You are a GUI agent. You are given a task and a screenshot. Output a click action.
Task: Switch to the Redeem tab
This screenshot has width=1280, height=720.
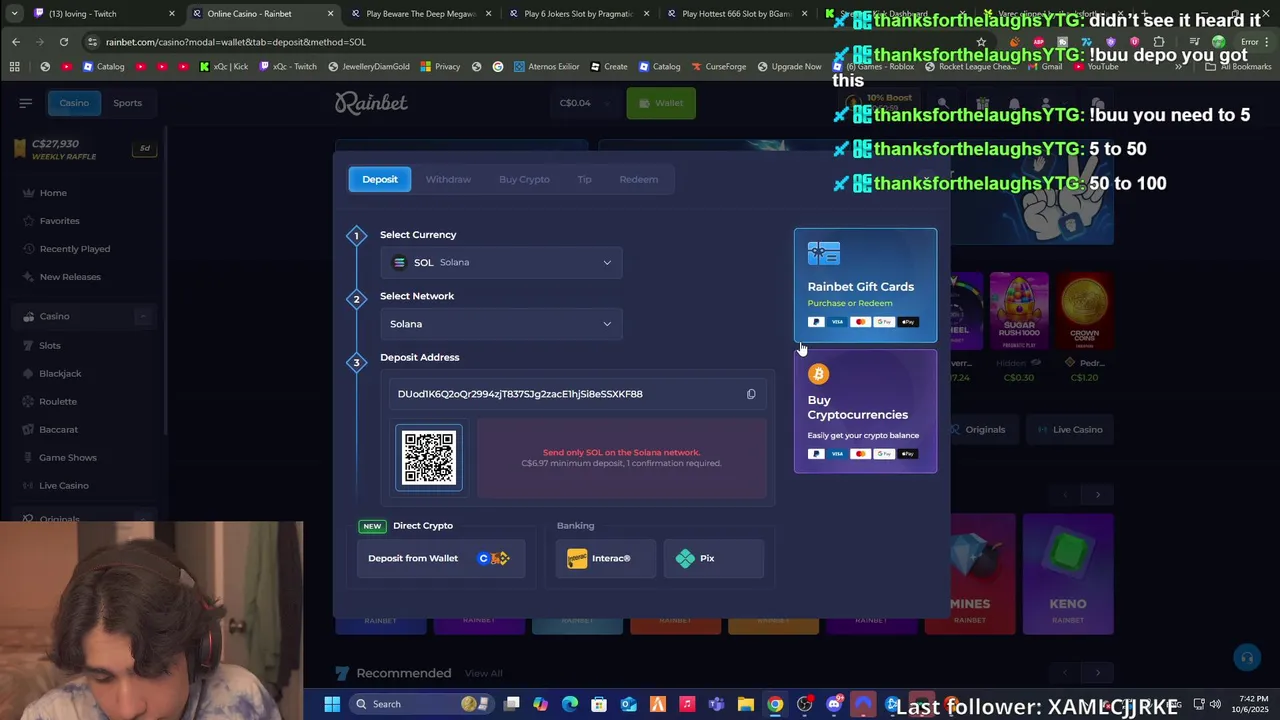[638, 179]
